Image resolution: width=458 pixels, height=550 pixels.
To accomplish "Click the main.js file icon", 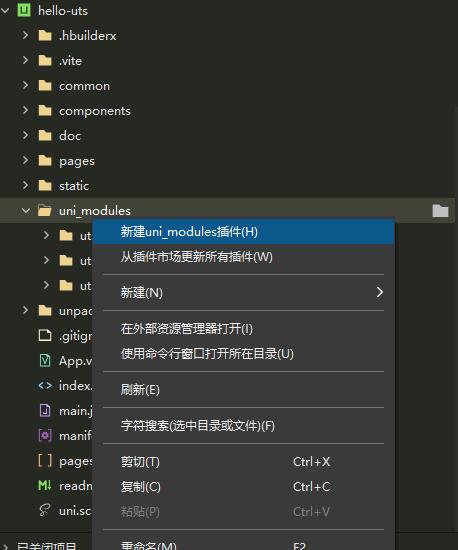I will tap(45, 410).
